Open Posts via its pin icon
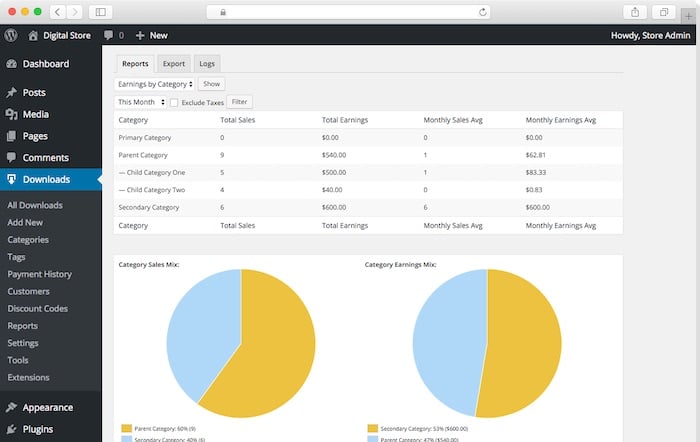The image size is (700, 442). click(11, 93)
